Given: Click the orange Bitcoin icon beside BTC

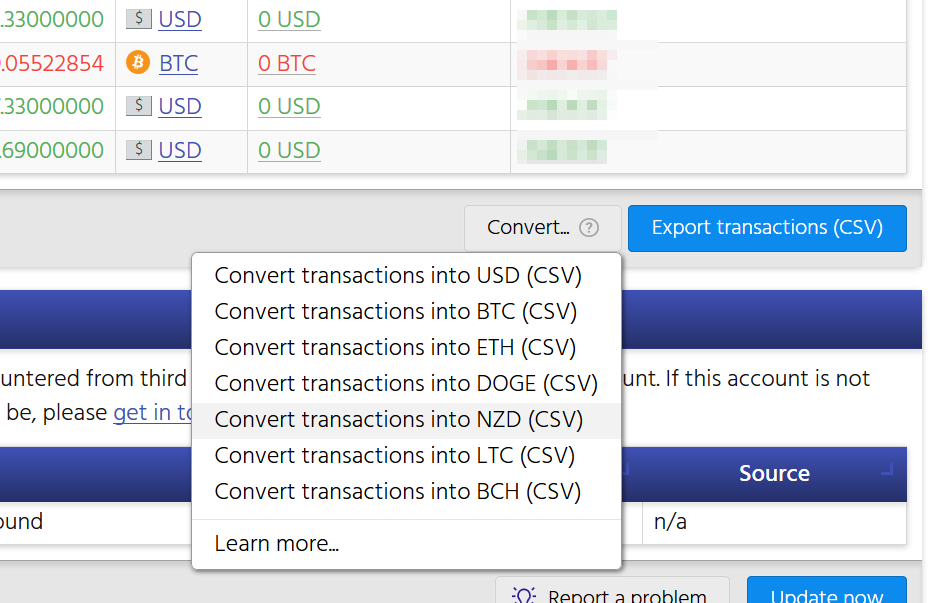Looking at the screenshot, I should (x=138, y=63).
